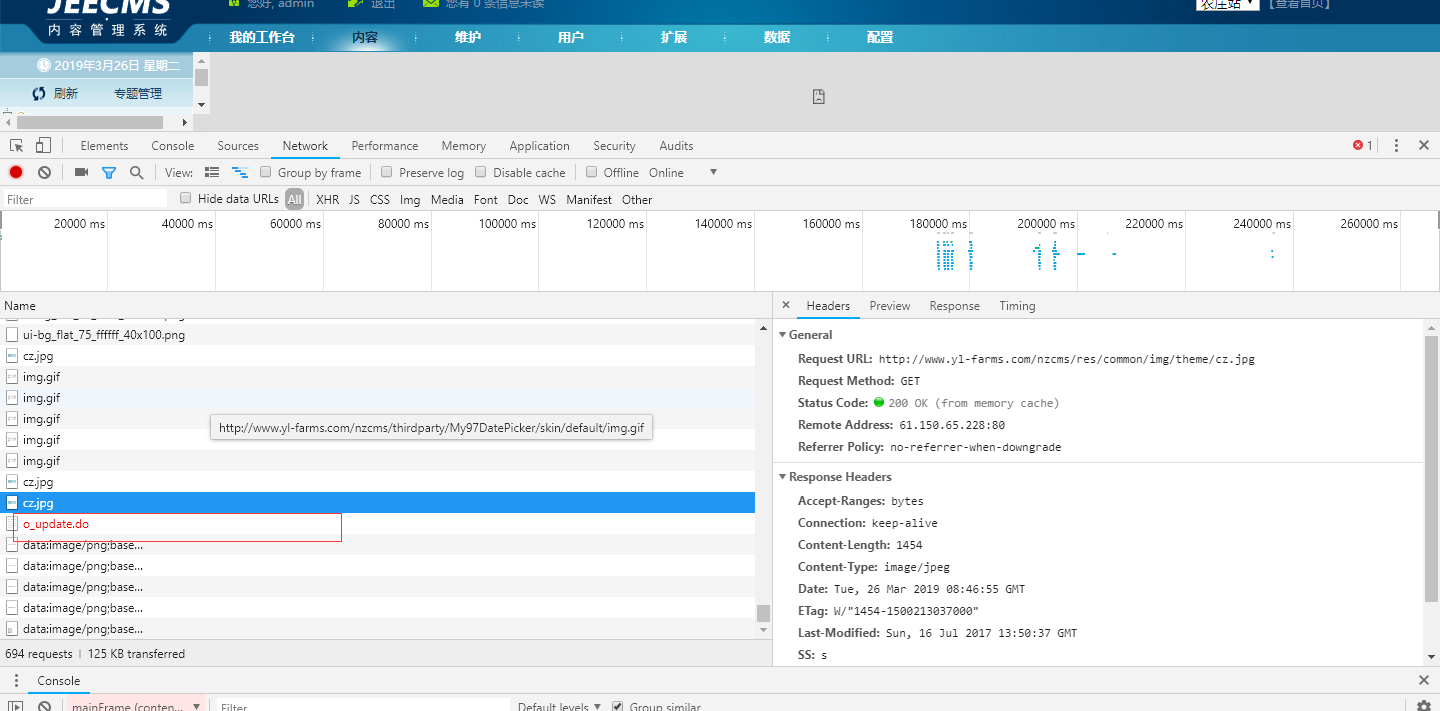1440x711 pixels.
Task: Clear the network log
Action: 44,173
